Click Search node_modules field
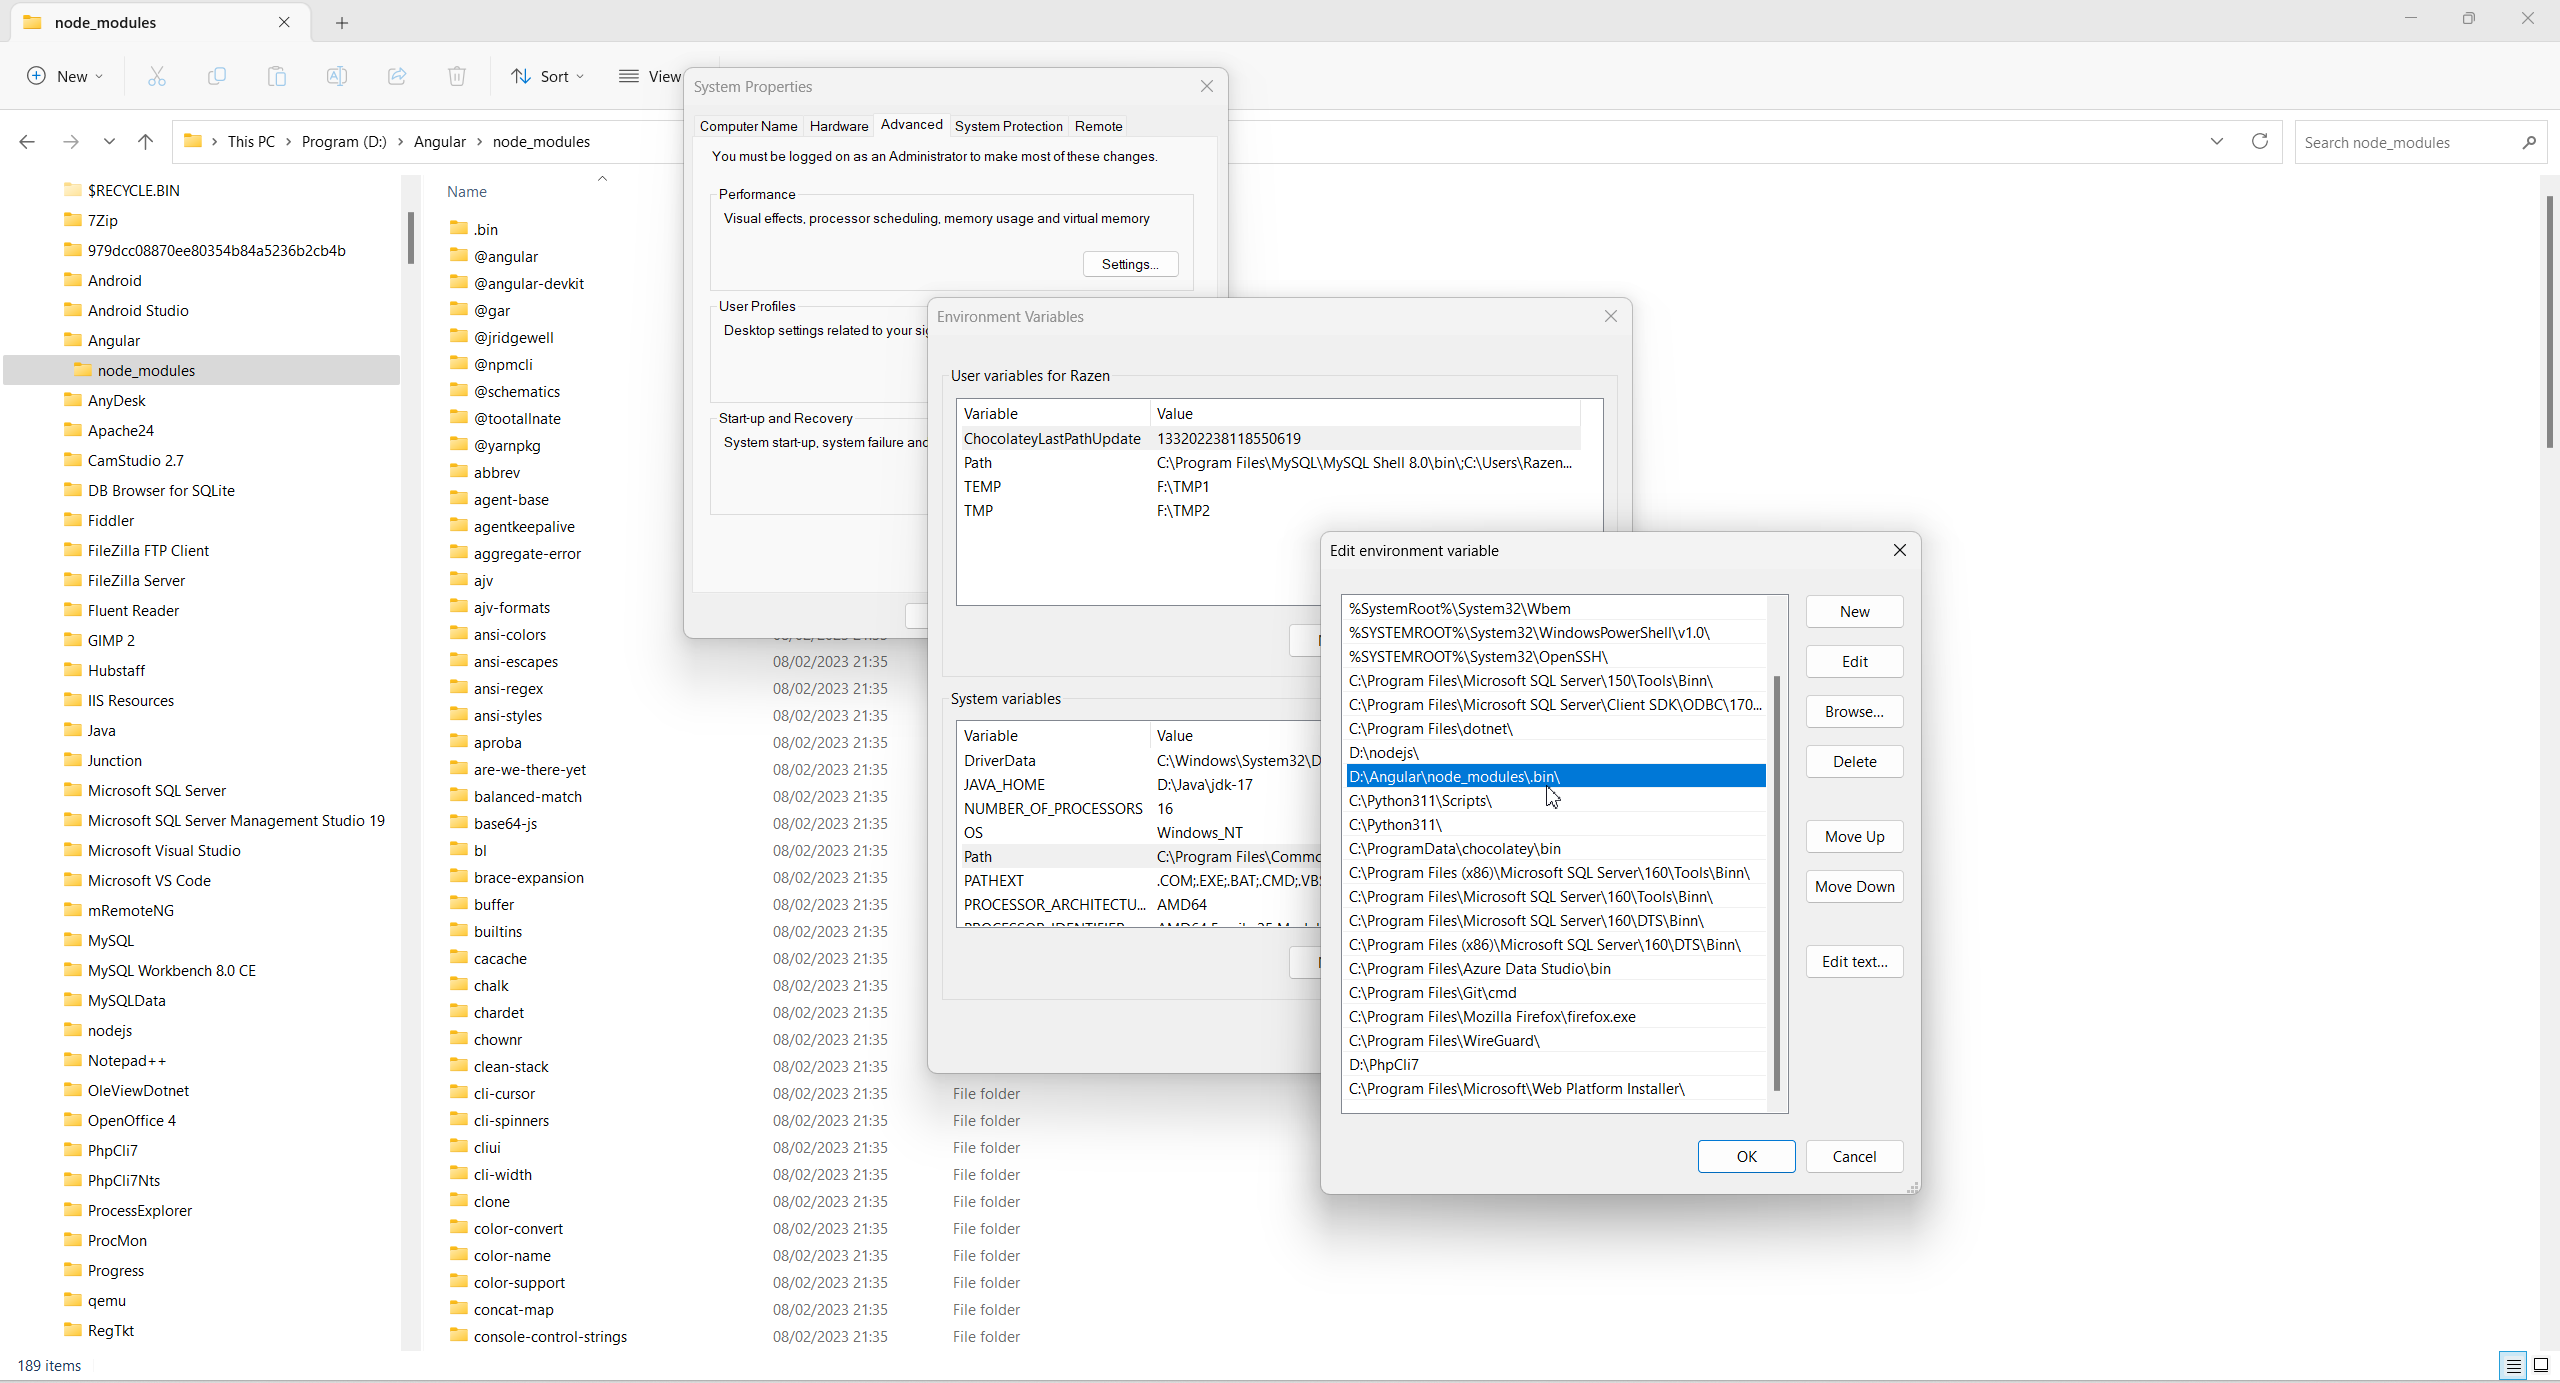The width and height of the screenshot is (2560, 1383). tap(2408, 143)
